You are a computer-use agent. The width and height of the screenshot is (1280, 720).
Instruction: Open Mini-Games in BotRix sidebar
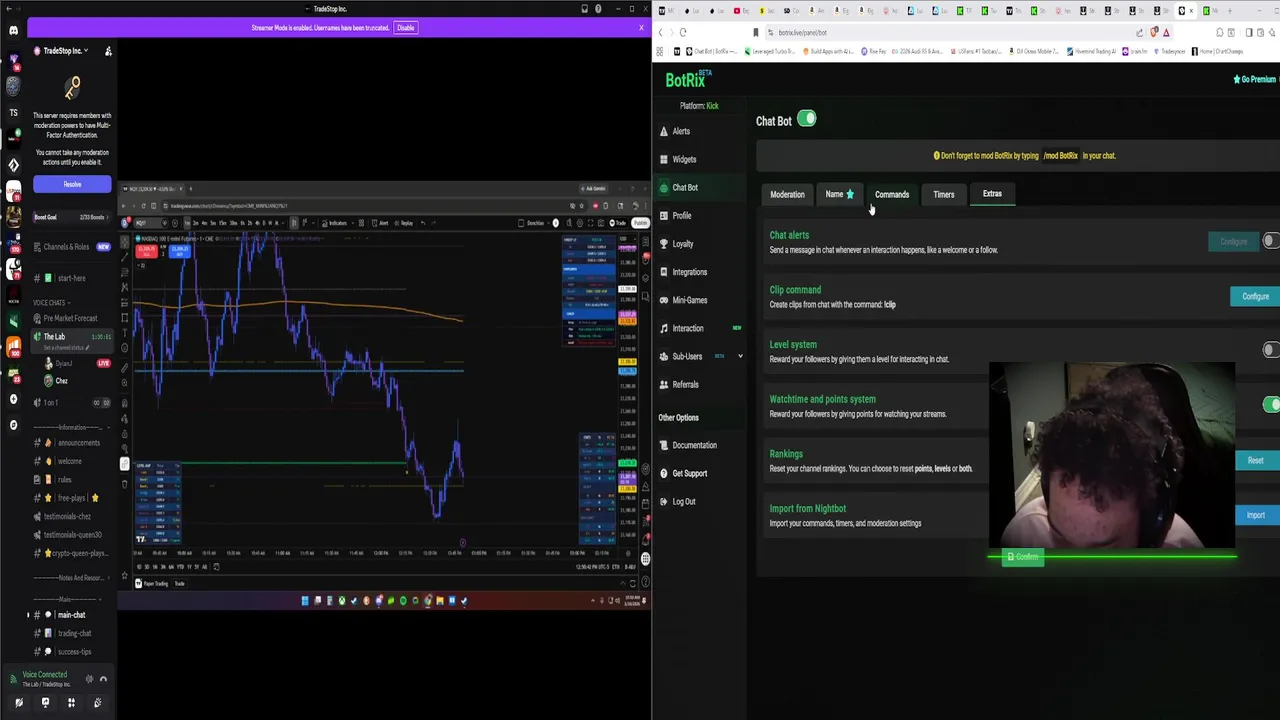click(689, 300)
